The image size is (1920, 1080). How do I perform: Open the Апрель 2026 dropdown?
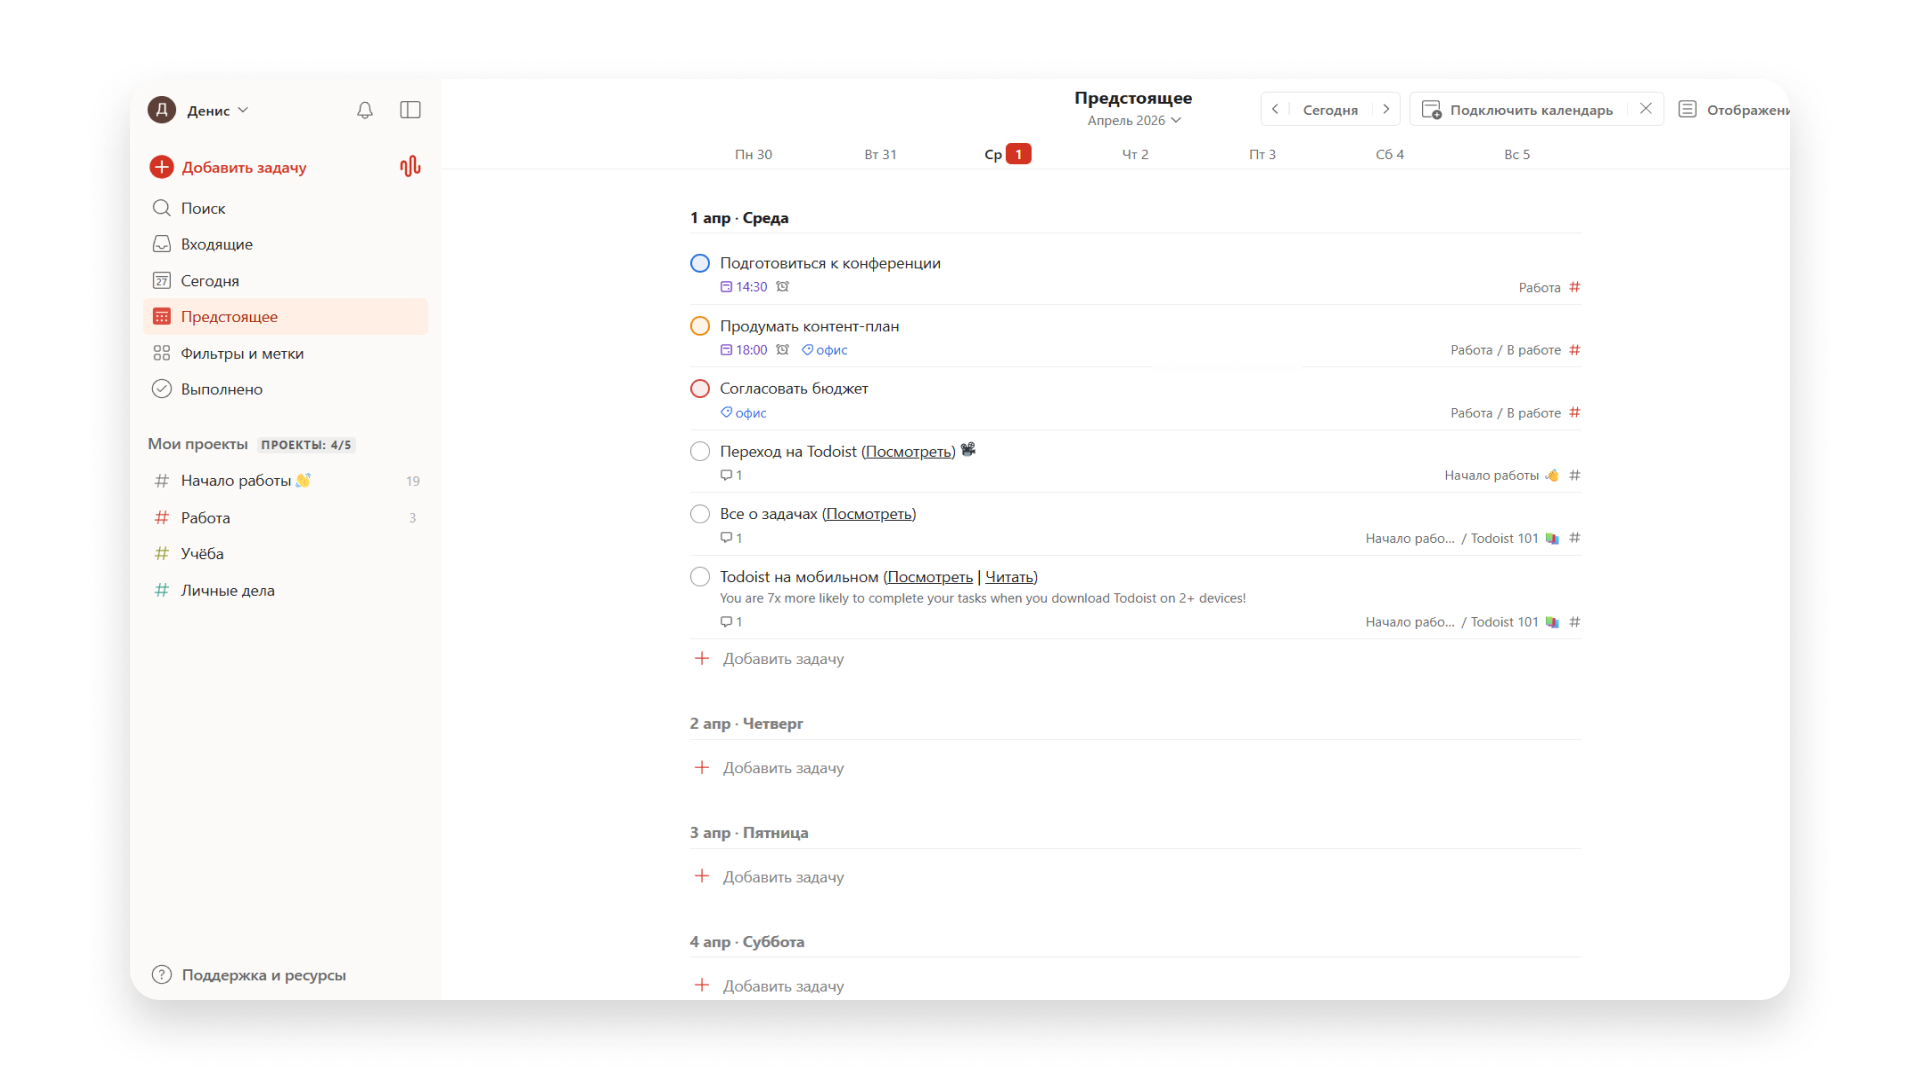[x=1133, y=119]
